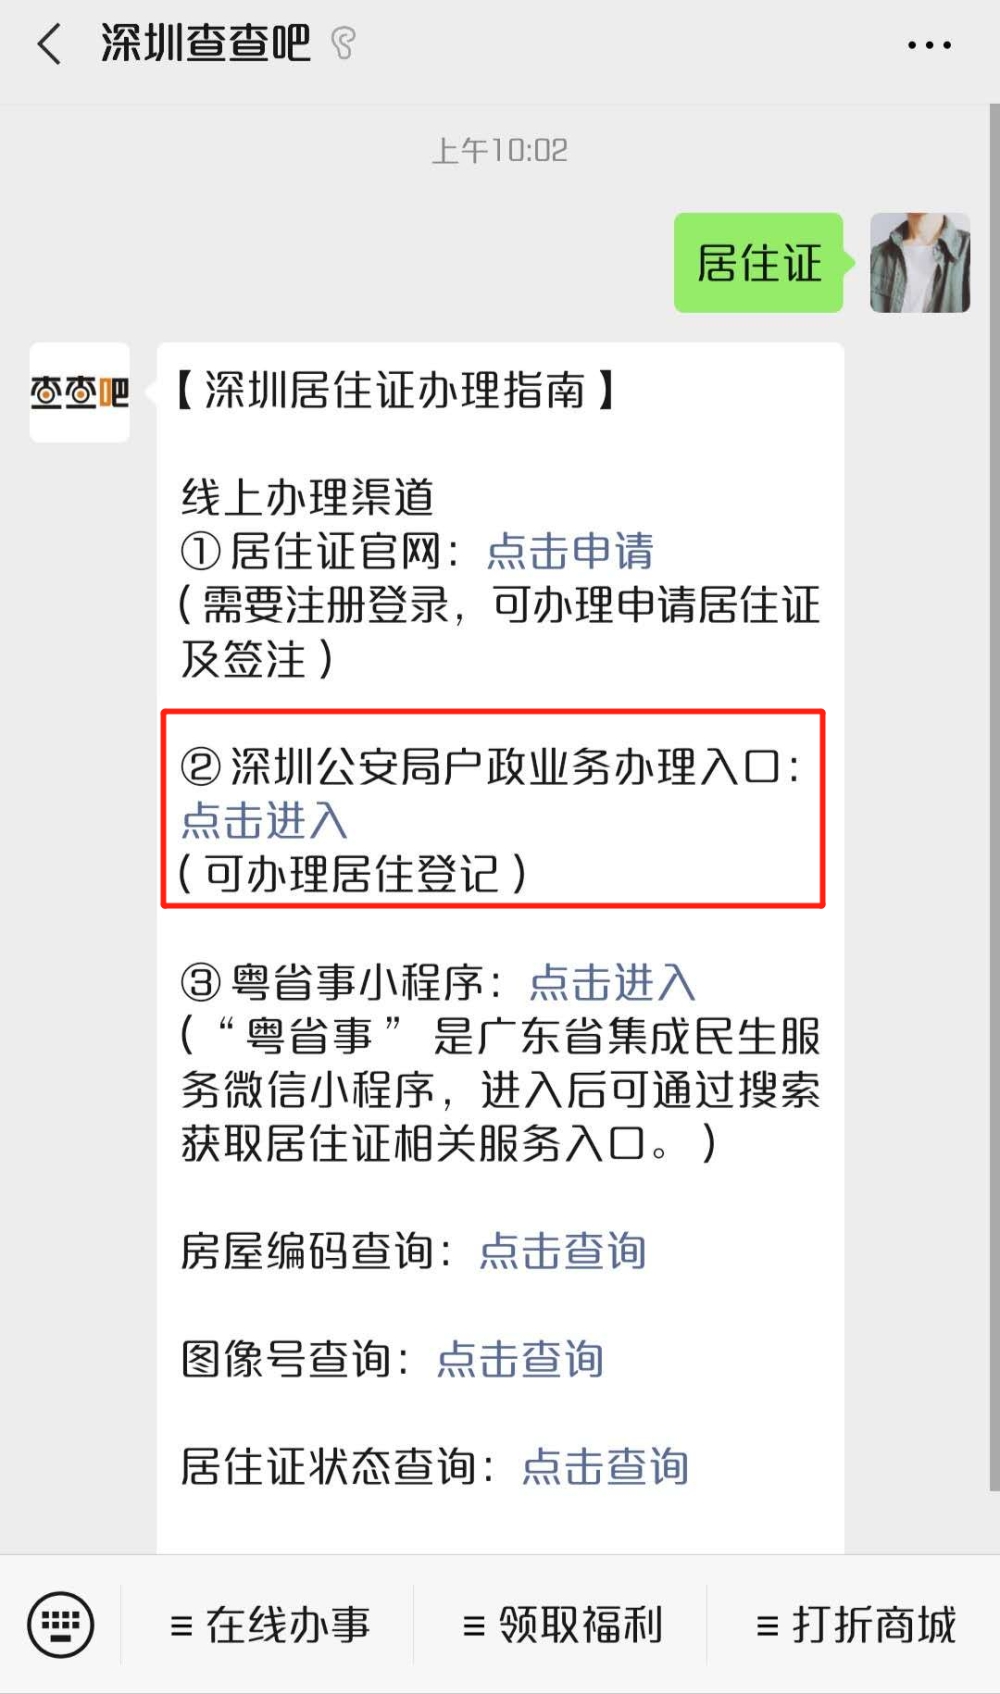Image resolution: width=1000 pixels, height=1694 pixels.
Task: Expand the 领取福利 menu
Action: (x=562, y=1625)
